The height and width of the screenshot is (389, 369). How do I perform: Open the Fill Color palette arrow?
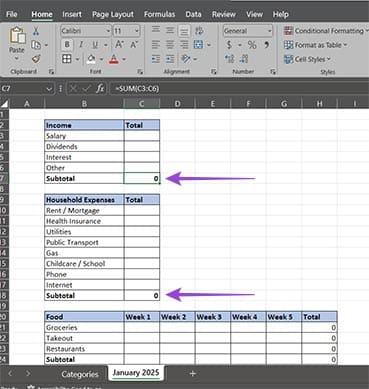point(101,59)
